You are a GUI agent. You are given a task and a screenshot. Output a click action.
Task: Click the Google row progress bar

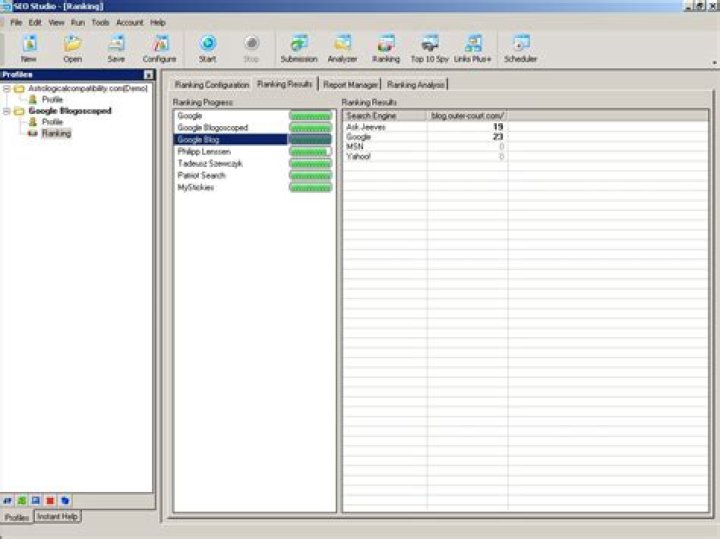coord(310,116)
